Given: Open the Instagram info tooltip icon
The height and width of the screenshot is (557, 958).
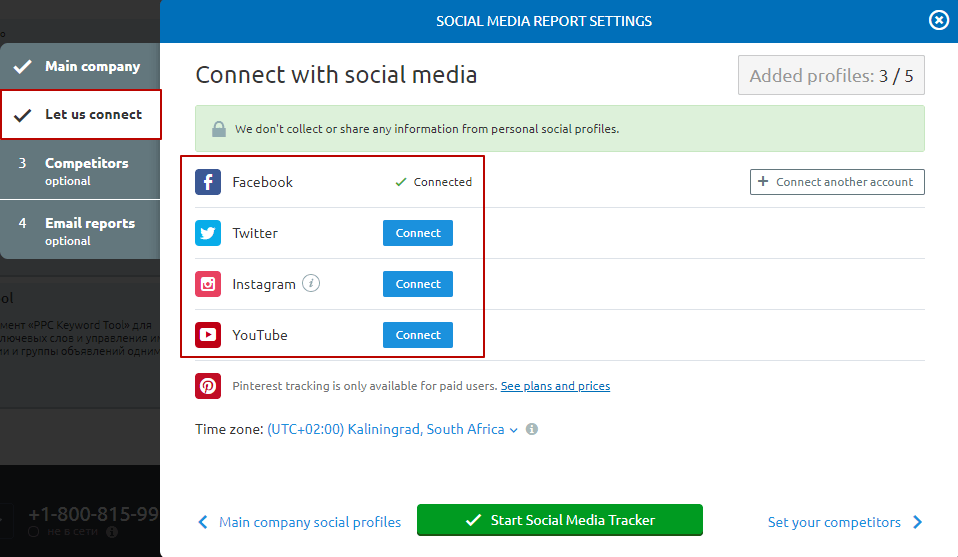Looking at the screenshot, I should point(311,283).
